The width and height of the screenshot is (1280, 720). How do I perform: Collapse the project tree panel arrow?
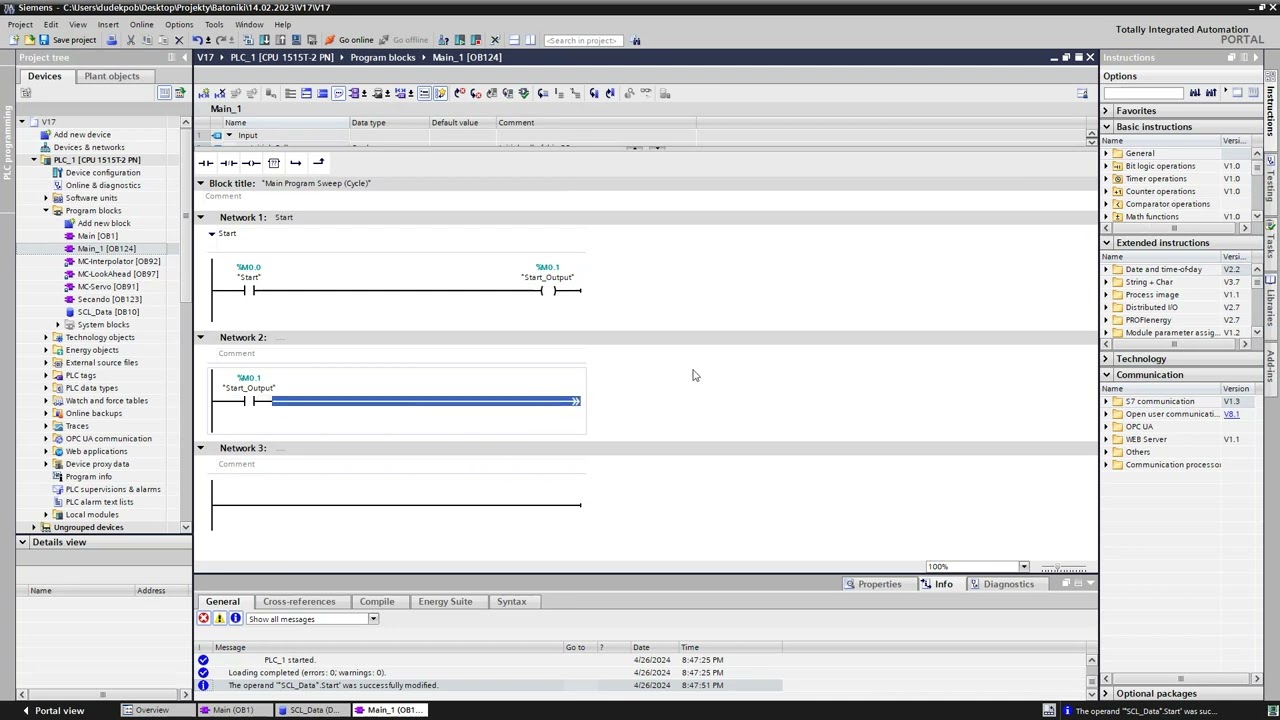pos(185,57)
